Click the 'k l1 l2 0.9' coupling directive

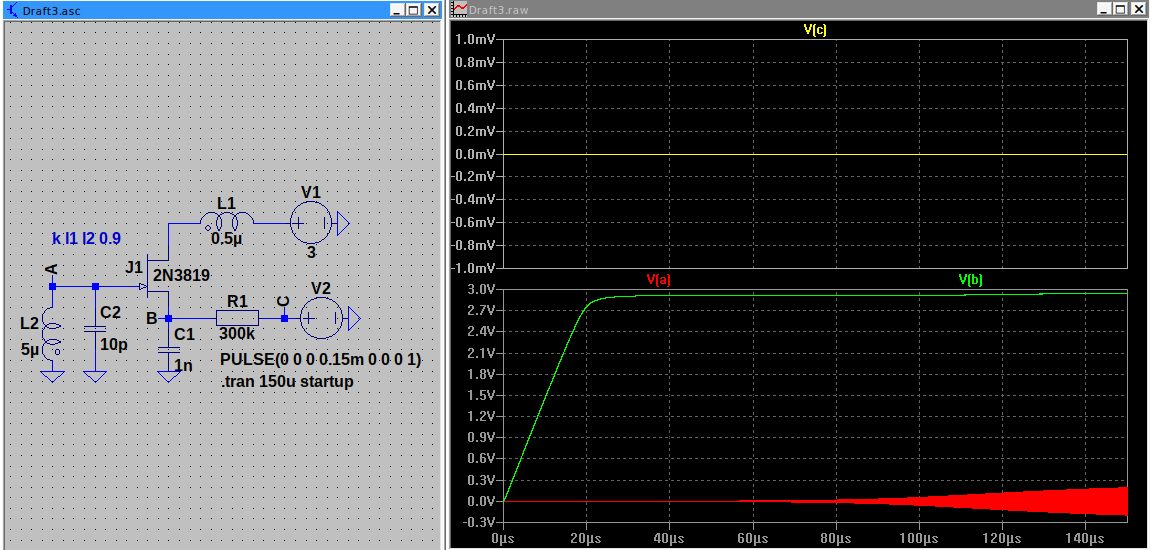86,239
